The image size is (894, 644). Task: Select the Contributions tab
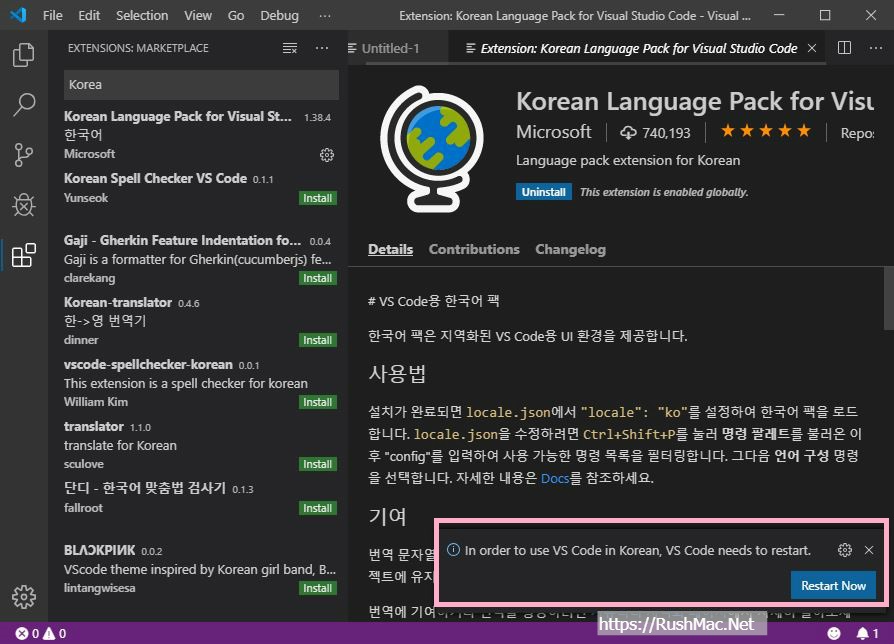474,249
